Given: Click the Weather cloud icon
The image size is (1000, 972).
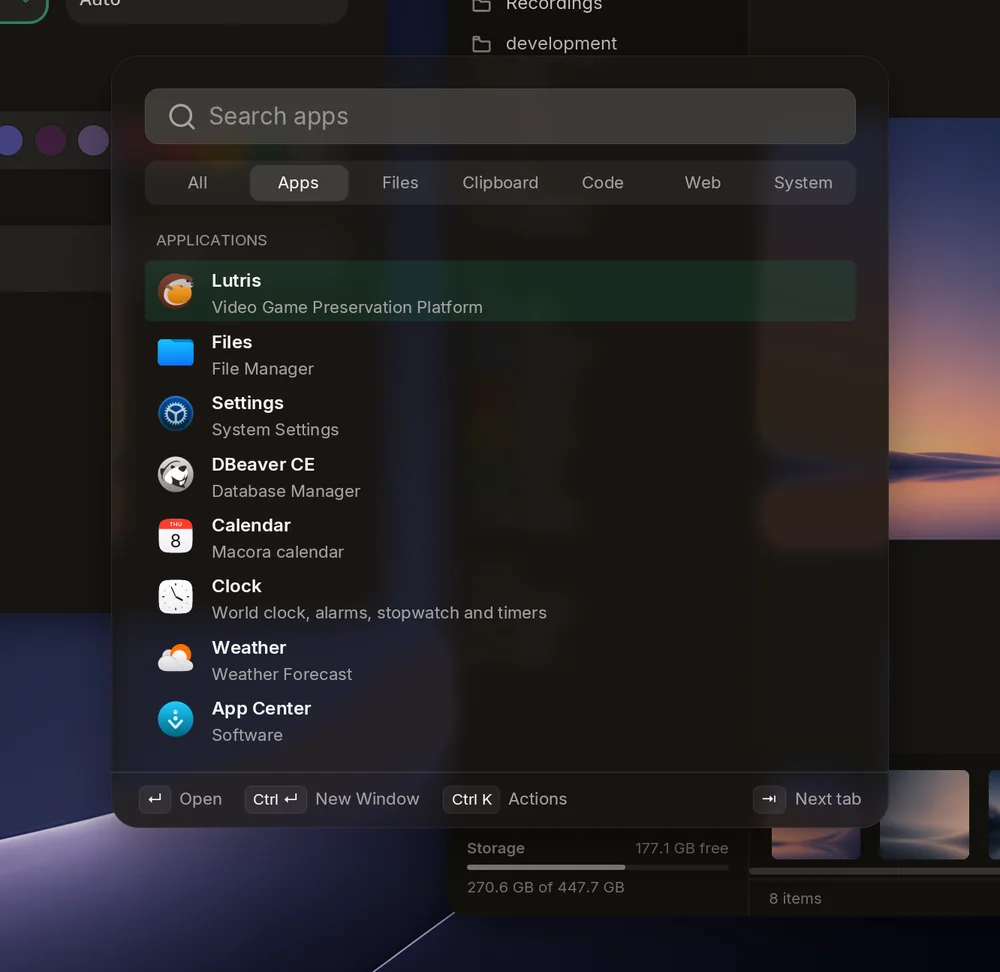Looking at the screenshot, I should (175, 658).
